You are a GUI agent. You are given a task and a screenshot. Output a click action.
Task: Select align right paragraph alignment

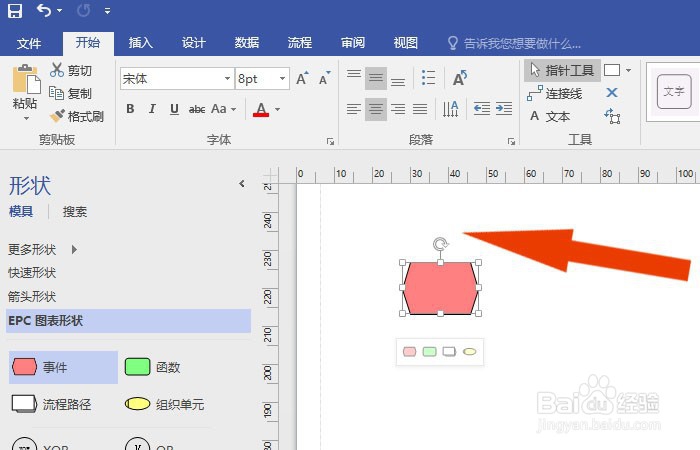[x=398, y=109]
